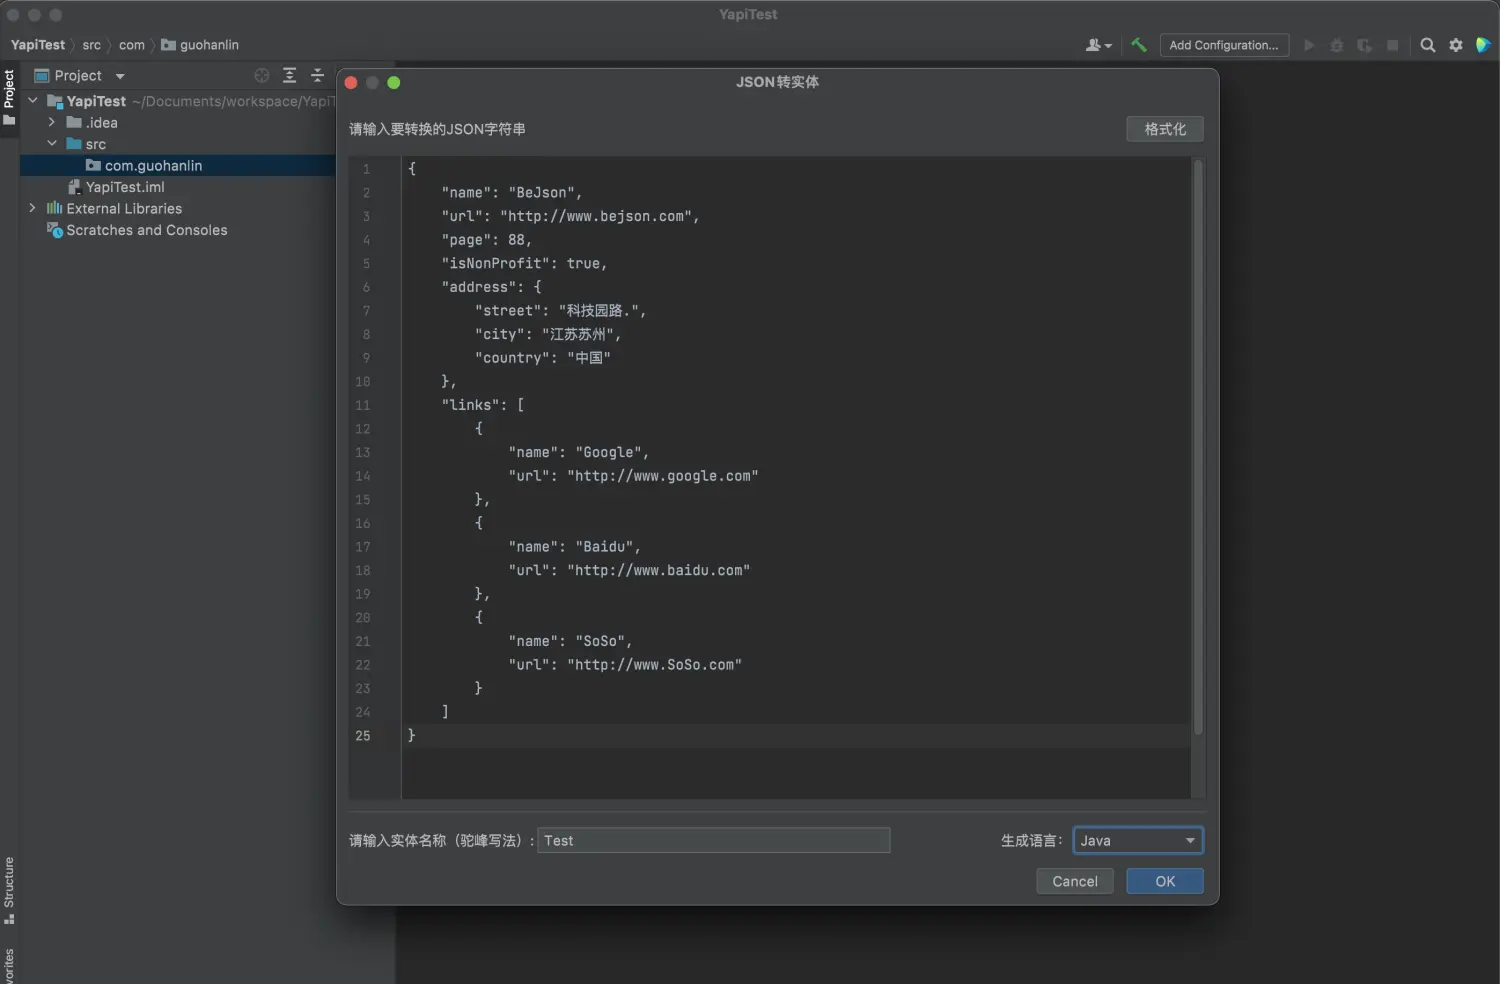Click the "name": "BeJson" line

511,193
